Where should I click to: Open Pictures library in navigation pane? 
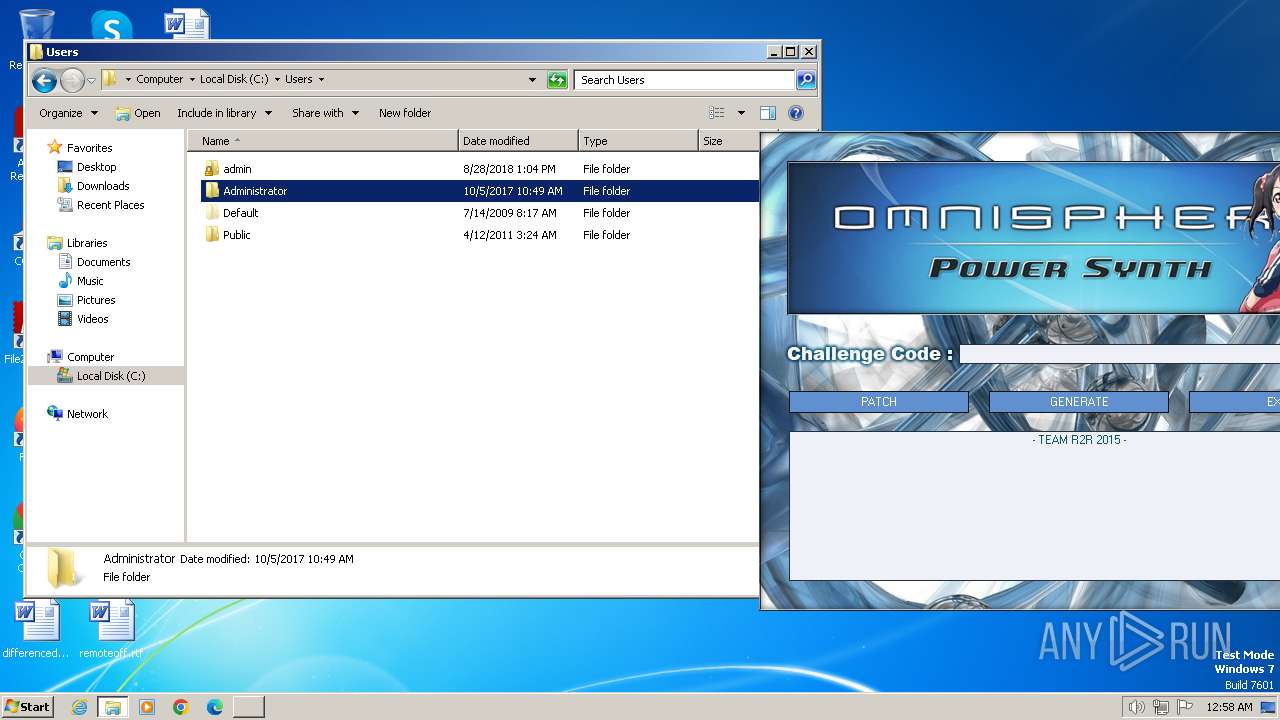point(96,300)
